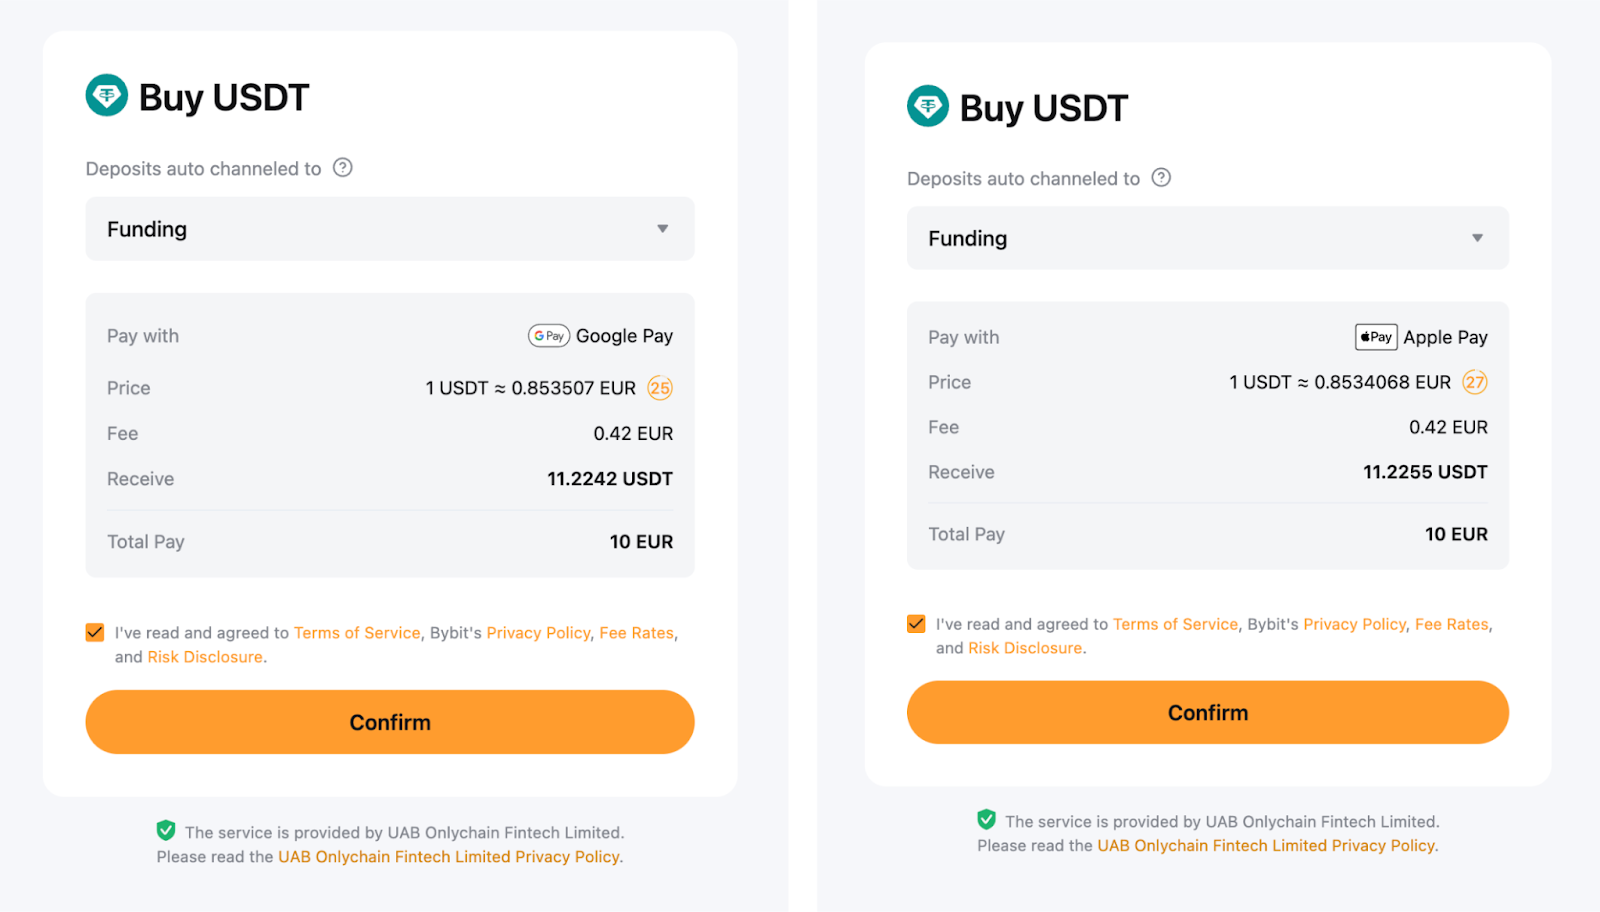Viewport: 1600px width, 912px height.
Task: Click the 27-second price refresh countdown
Action: coord(1475,382)
